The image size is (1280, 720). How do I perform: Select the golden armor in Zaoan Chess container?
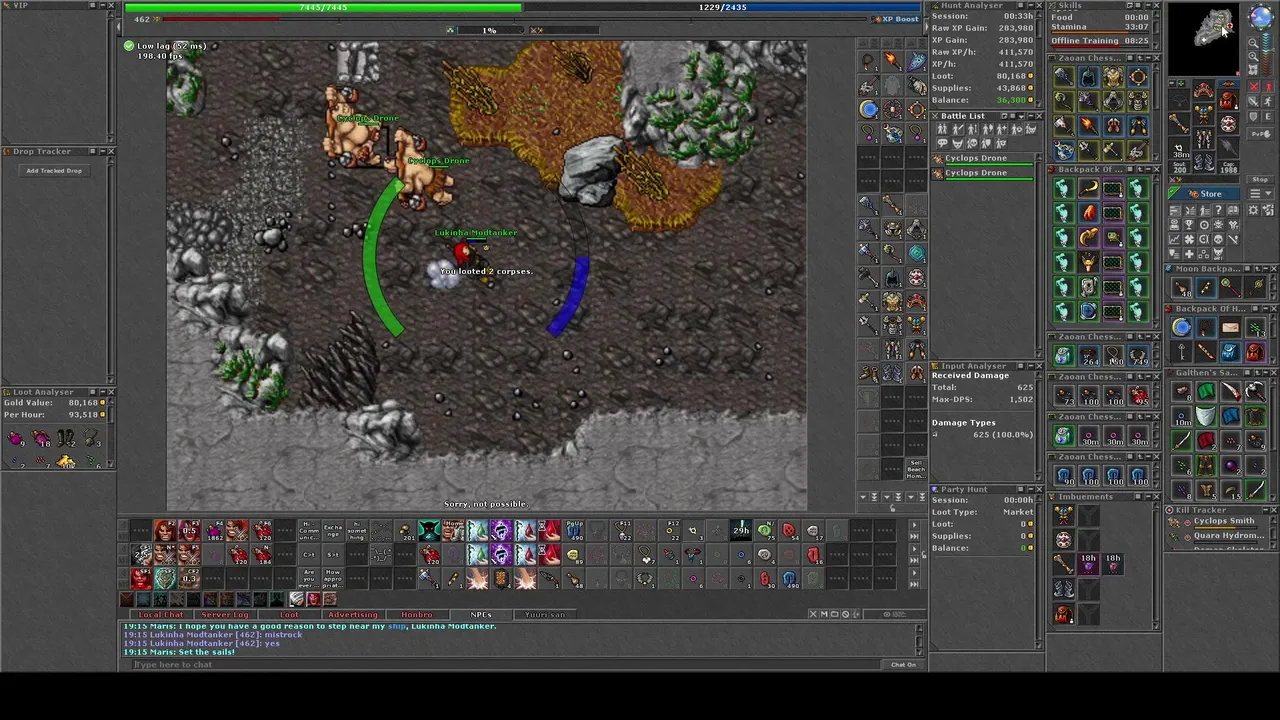click(x=1113, y=77)
